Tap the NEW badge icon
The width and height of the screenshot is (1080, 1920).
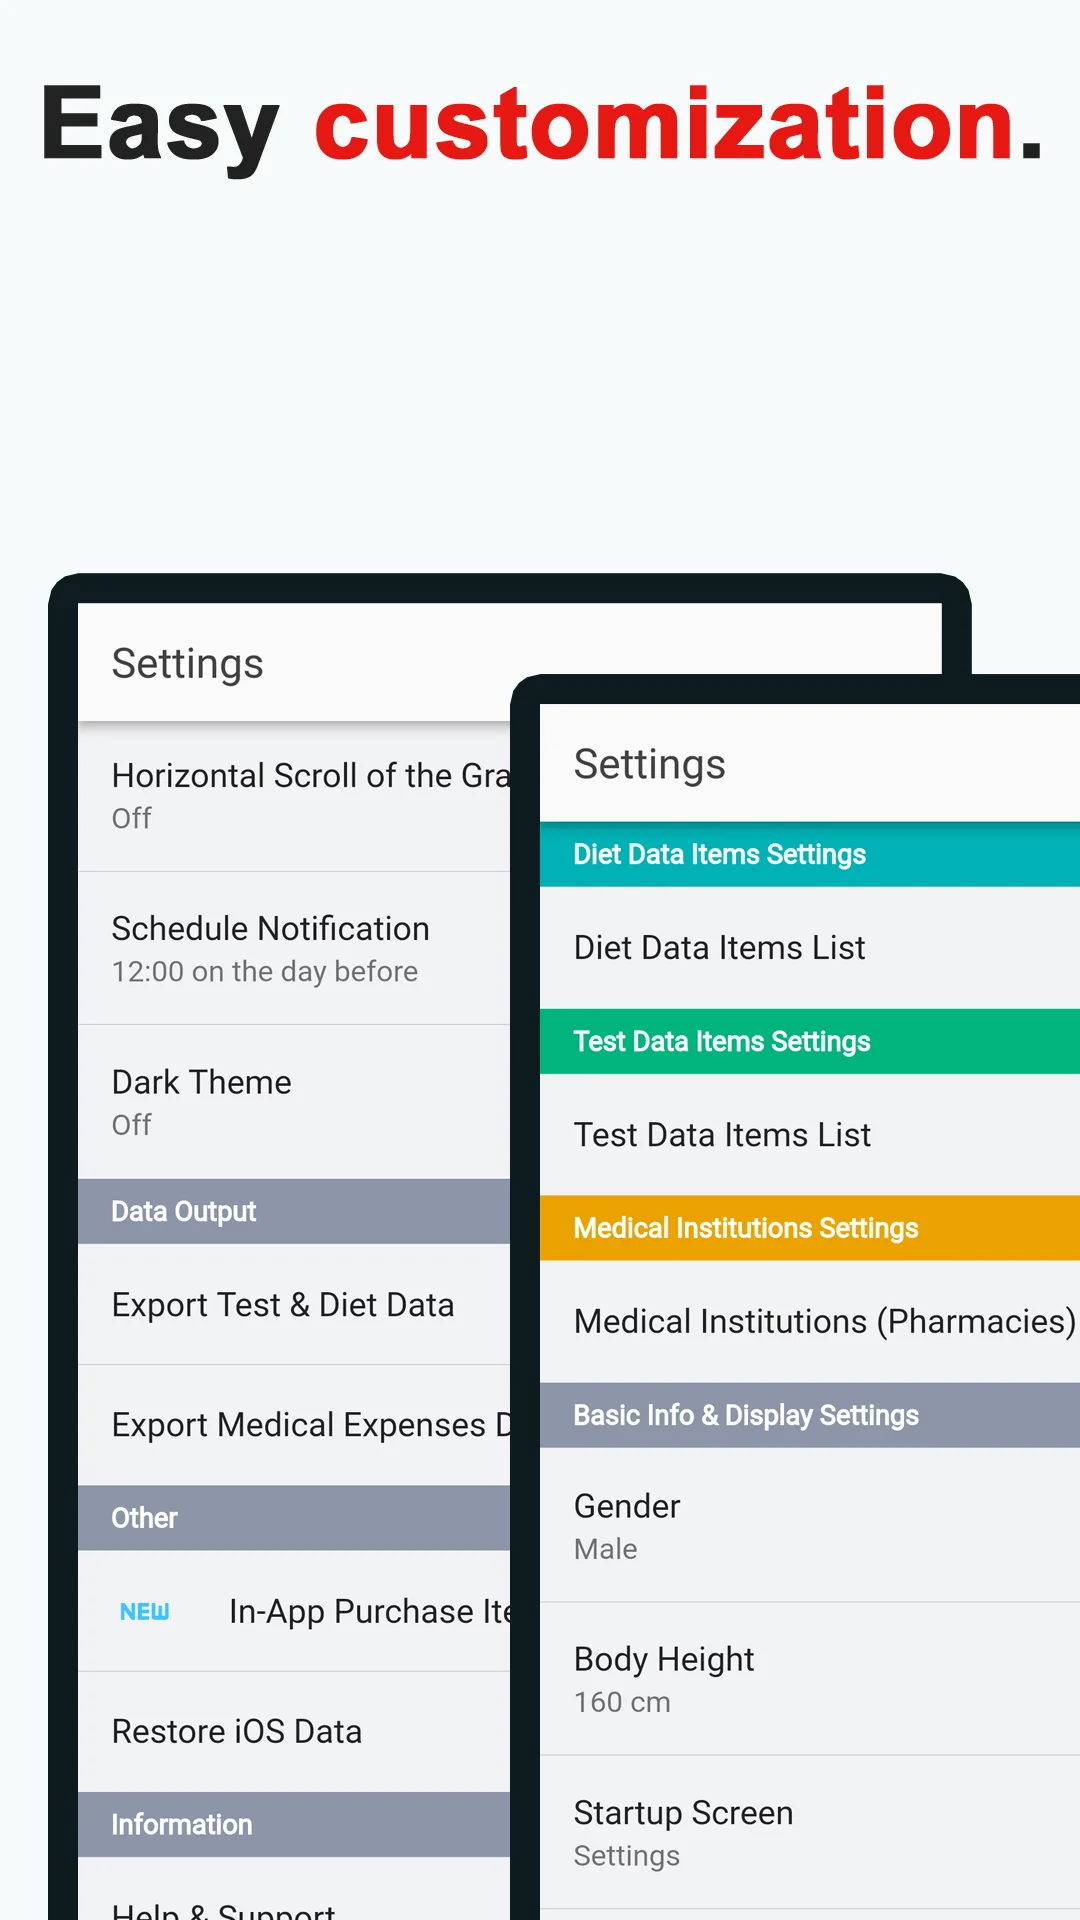point(144,1611)
